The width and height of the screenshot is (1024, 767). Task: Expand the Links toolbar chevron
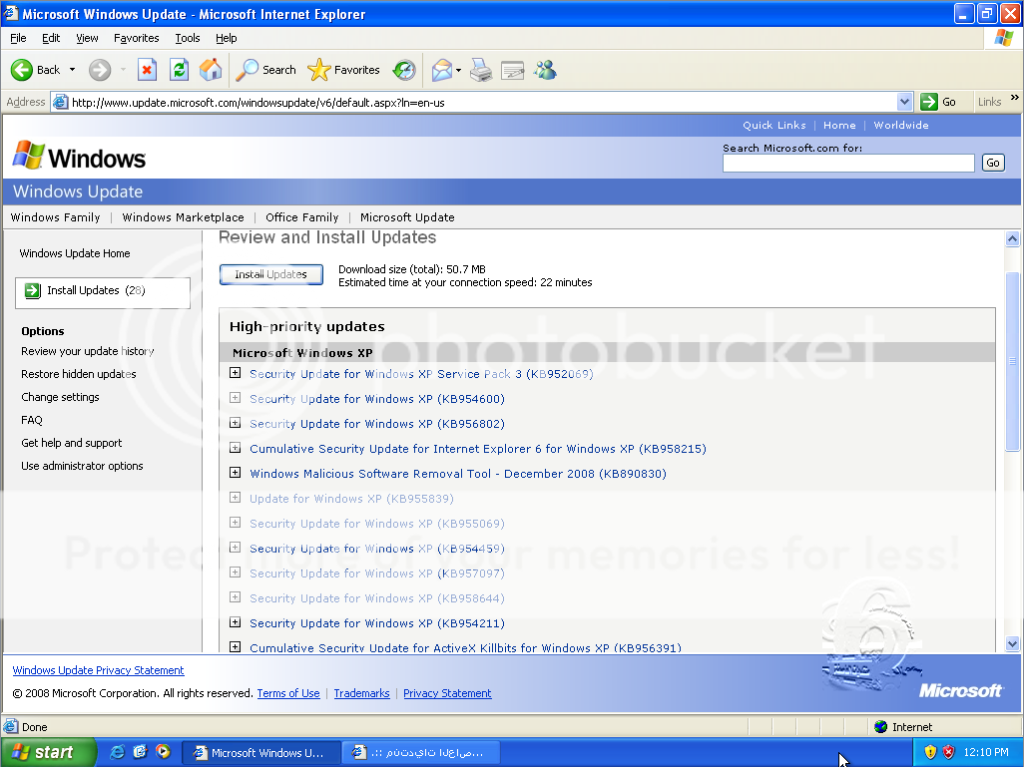1014,98
